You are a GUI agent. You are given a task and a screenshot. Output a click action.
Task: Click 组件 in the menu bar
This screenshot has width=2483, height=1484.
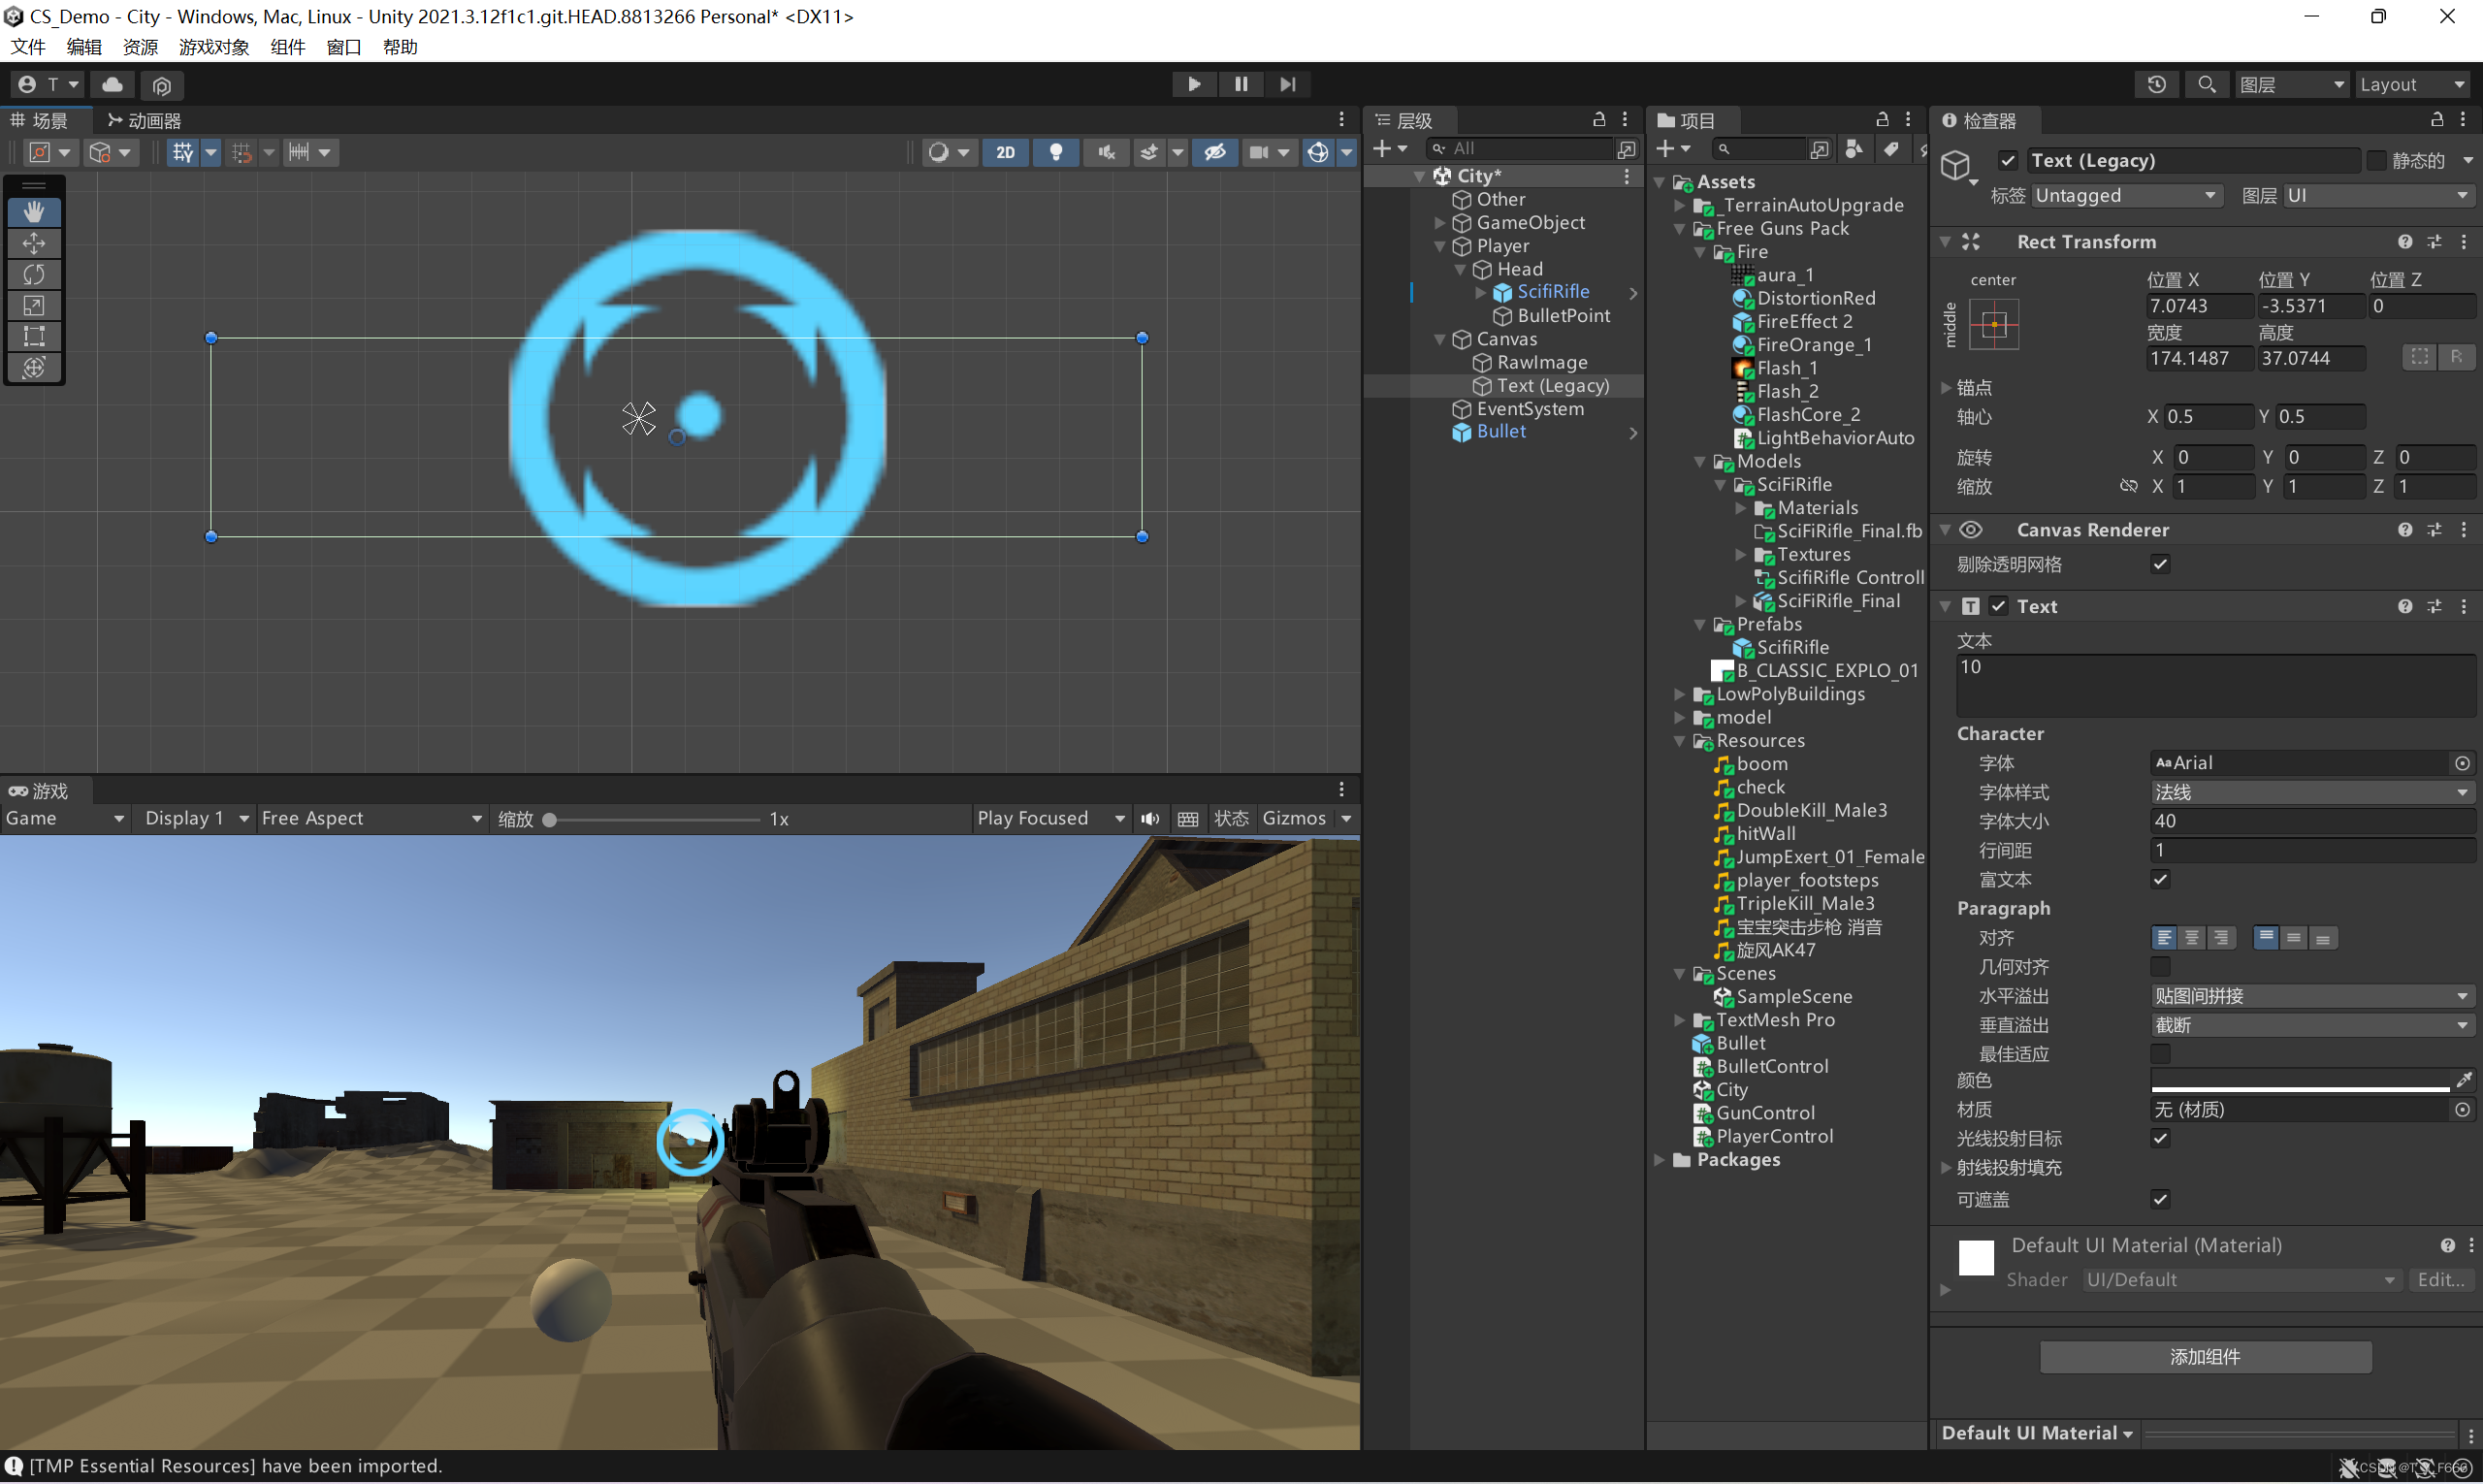pos(286,48)
